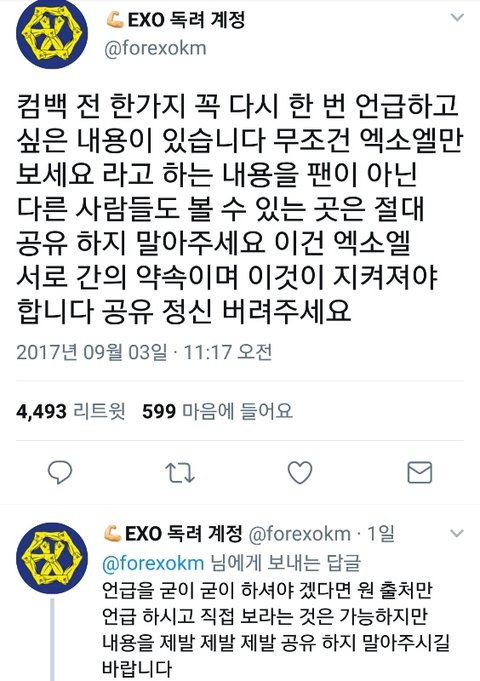Open main tweet's EXO logo profile picture
This screenshot has height=681, width=480.
pyautogui.click(x=52, y=33)
